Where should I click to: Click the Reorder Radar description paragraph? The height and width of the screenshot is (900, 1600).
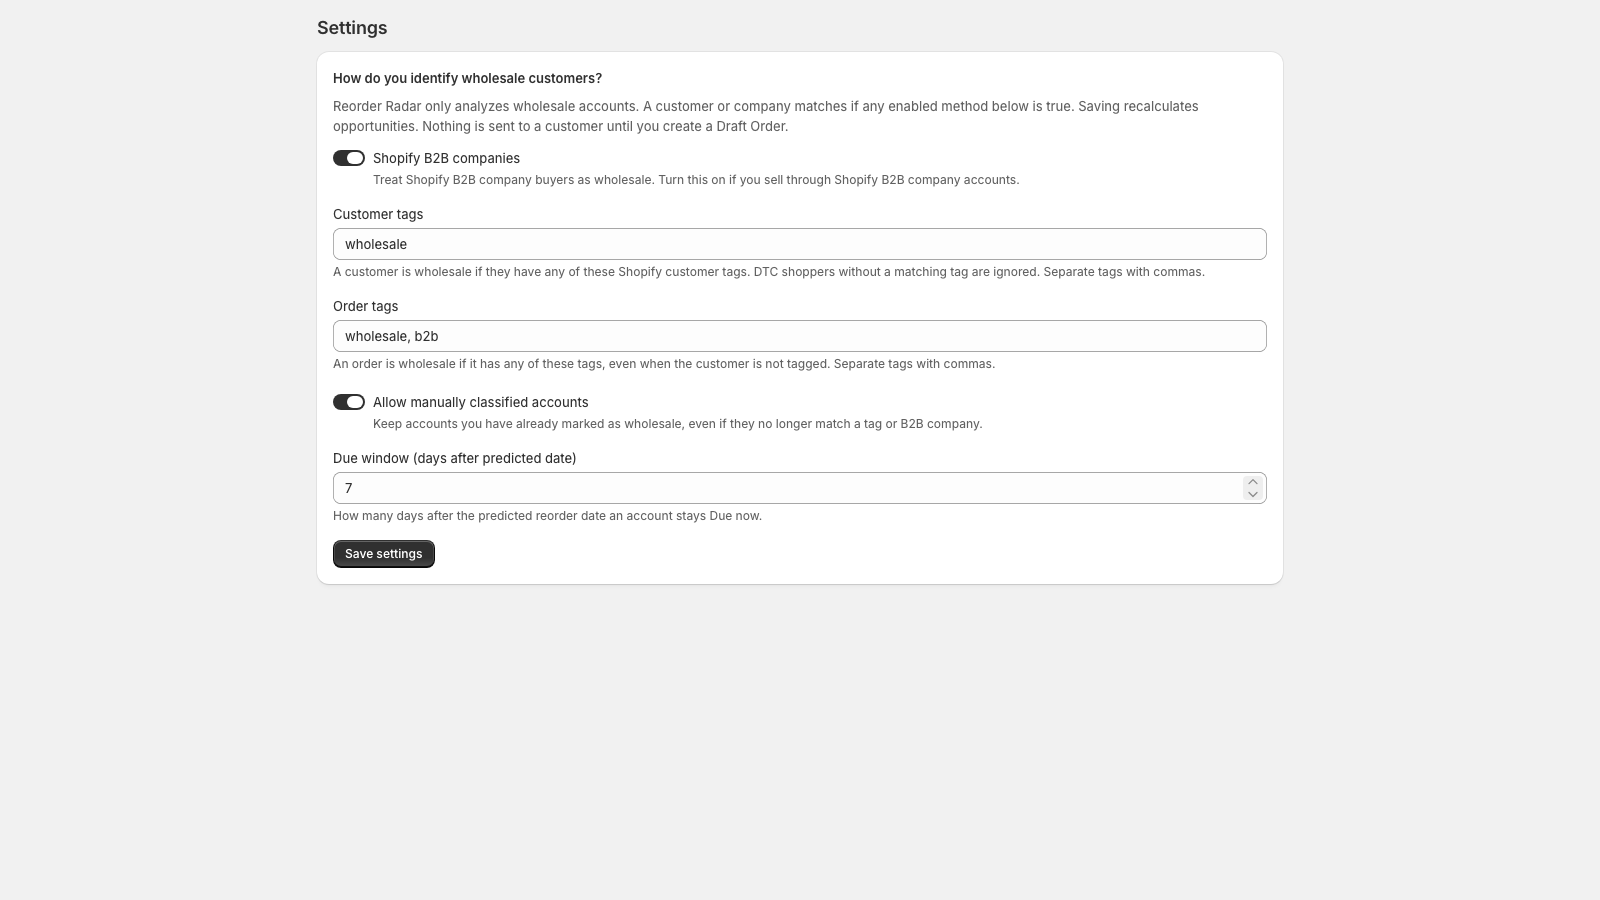pos(766,116)
